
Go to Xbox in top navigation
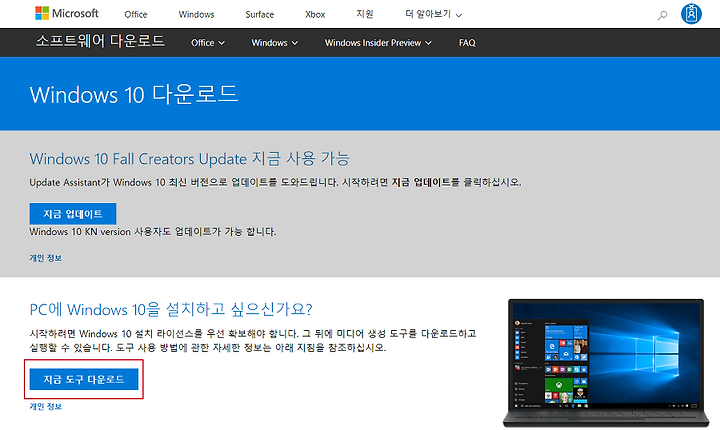(x=315, y=14)
